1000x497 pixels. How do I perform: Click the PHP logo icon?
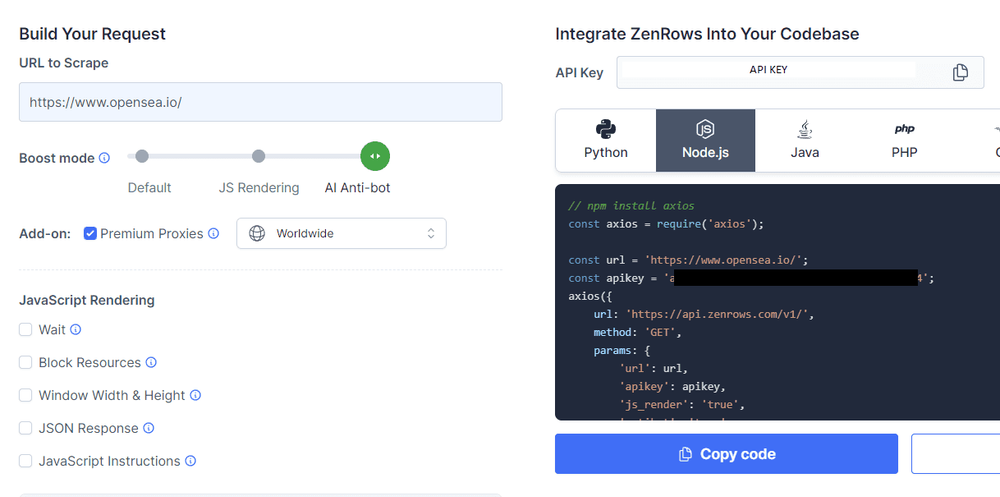click(x=904, y=130)
